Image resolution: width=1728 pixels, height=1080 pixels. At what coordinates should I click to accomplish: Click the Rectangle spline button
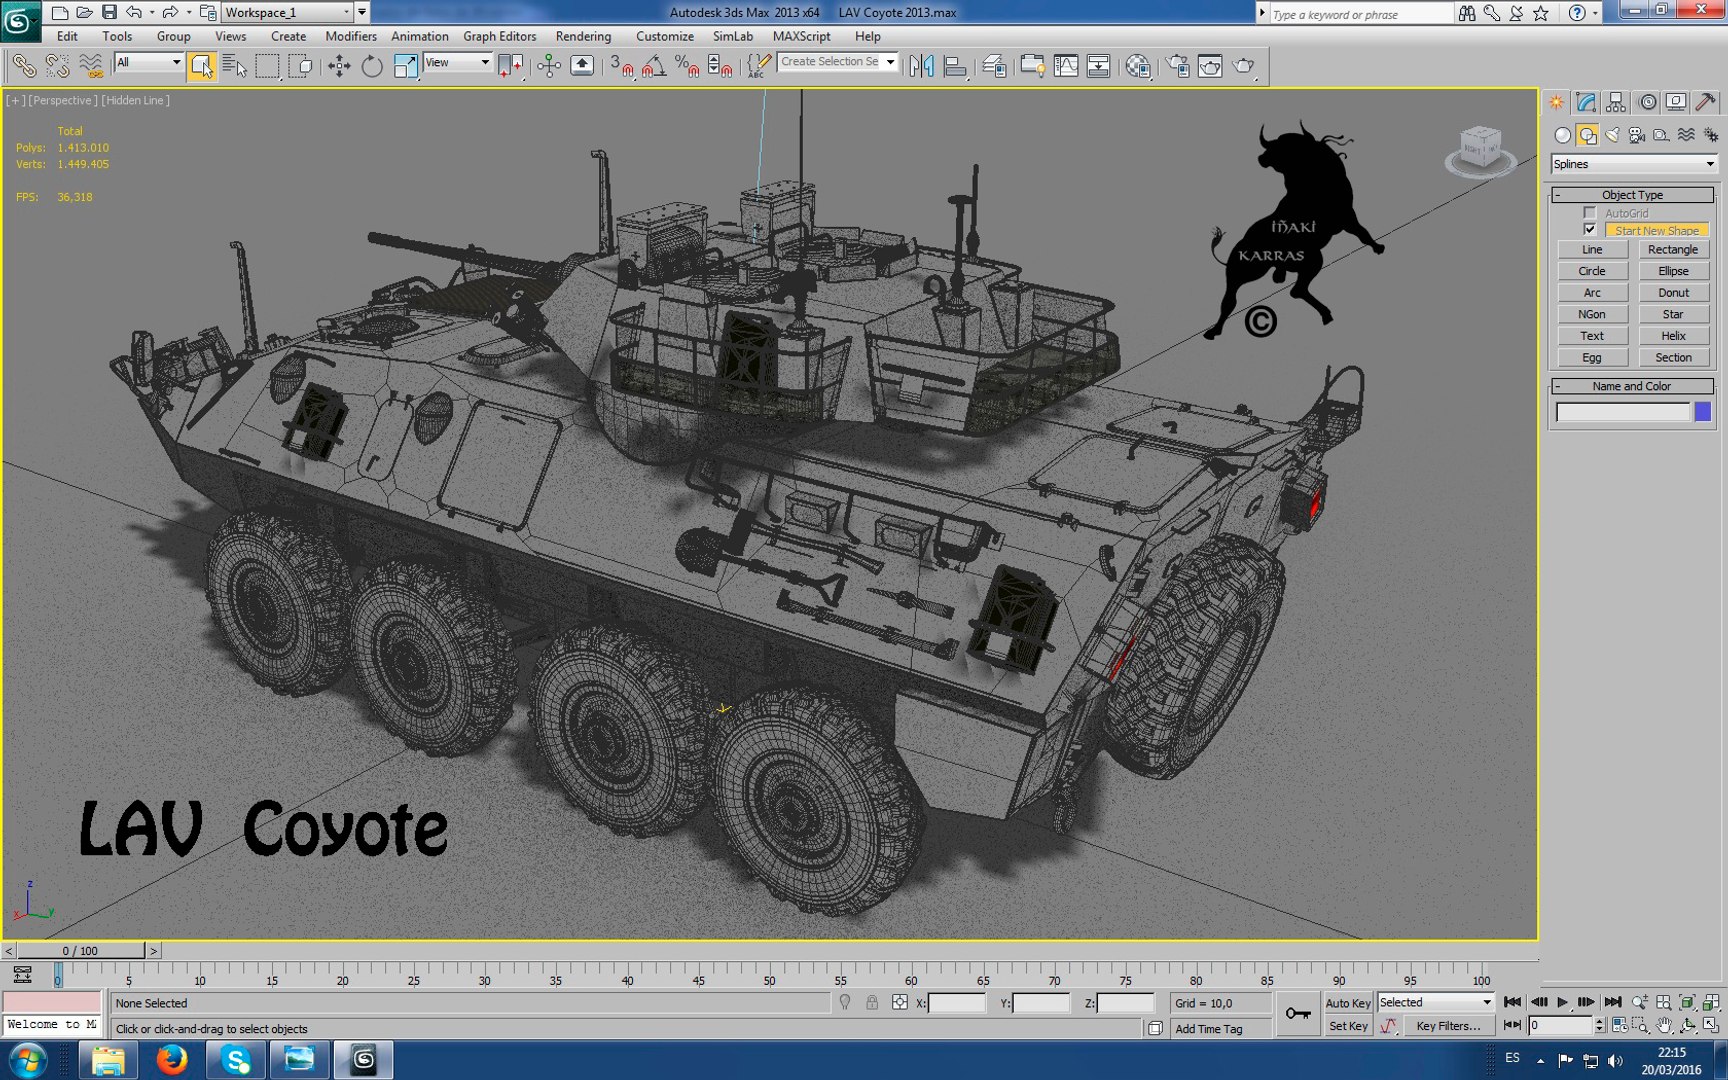pyautogui.click(x=1673, y=250)
